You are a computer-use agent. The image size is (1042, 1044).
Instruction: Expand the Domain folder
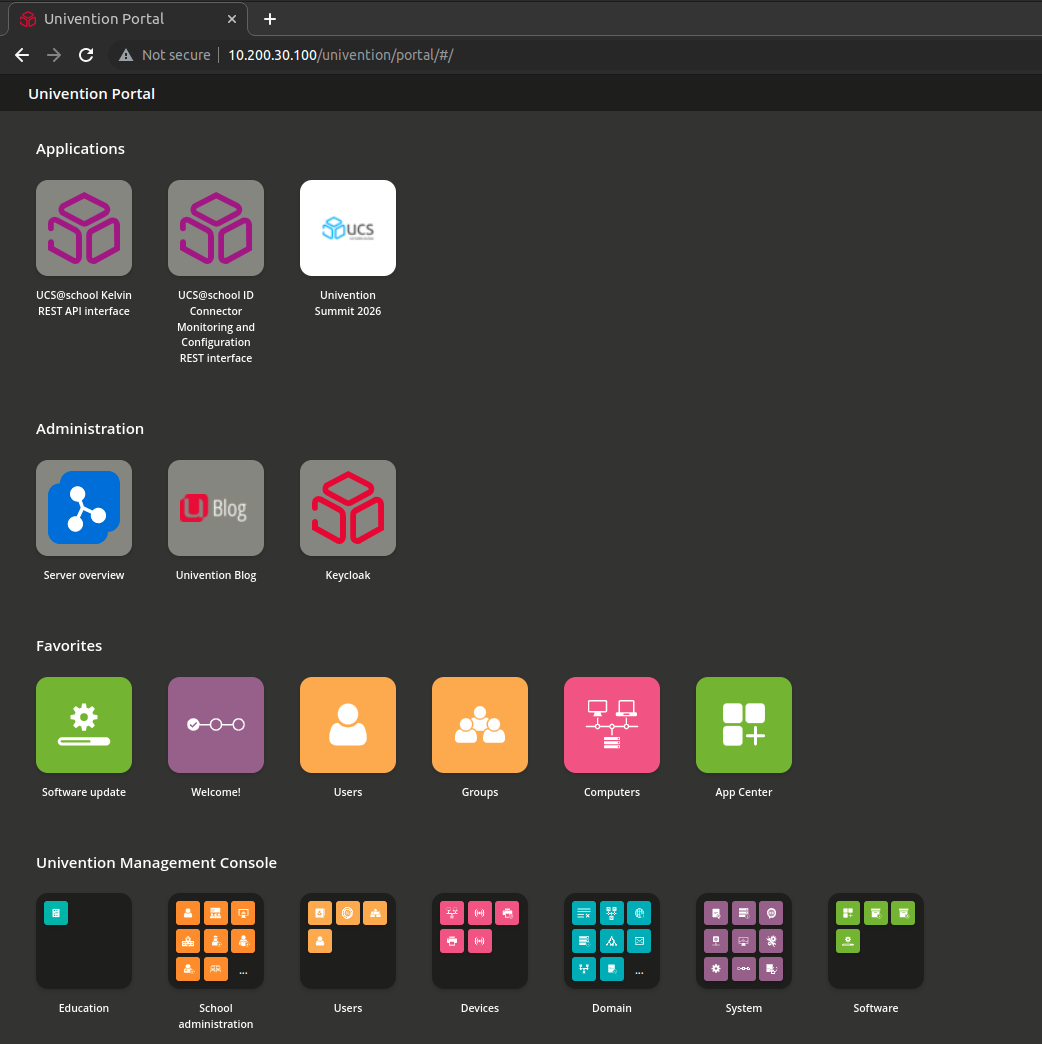612,941
